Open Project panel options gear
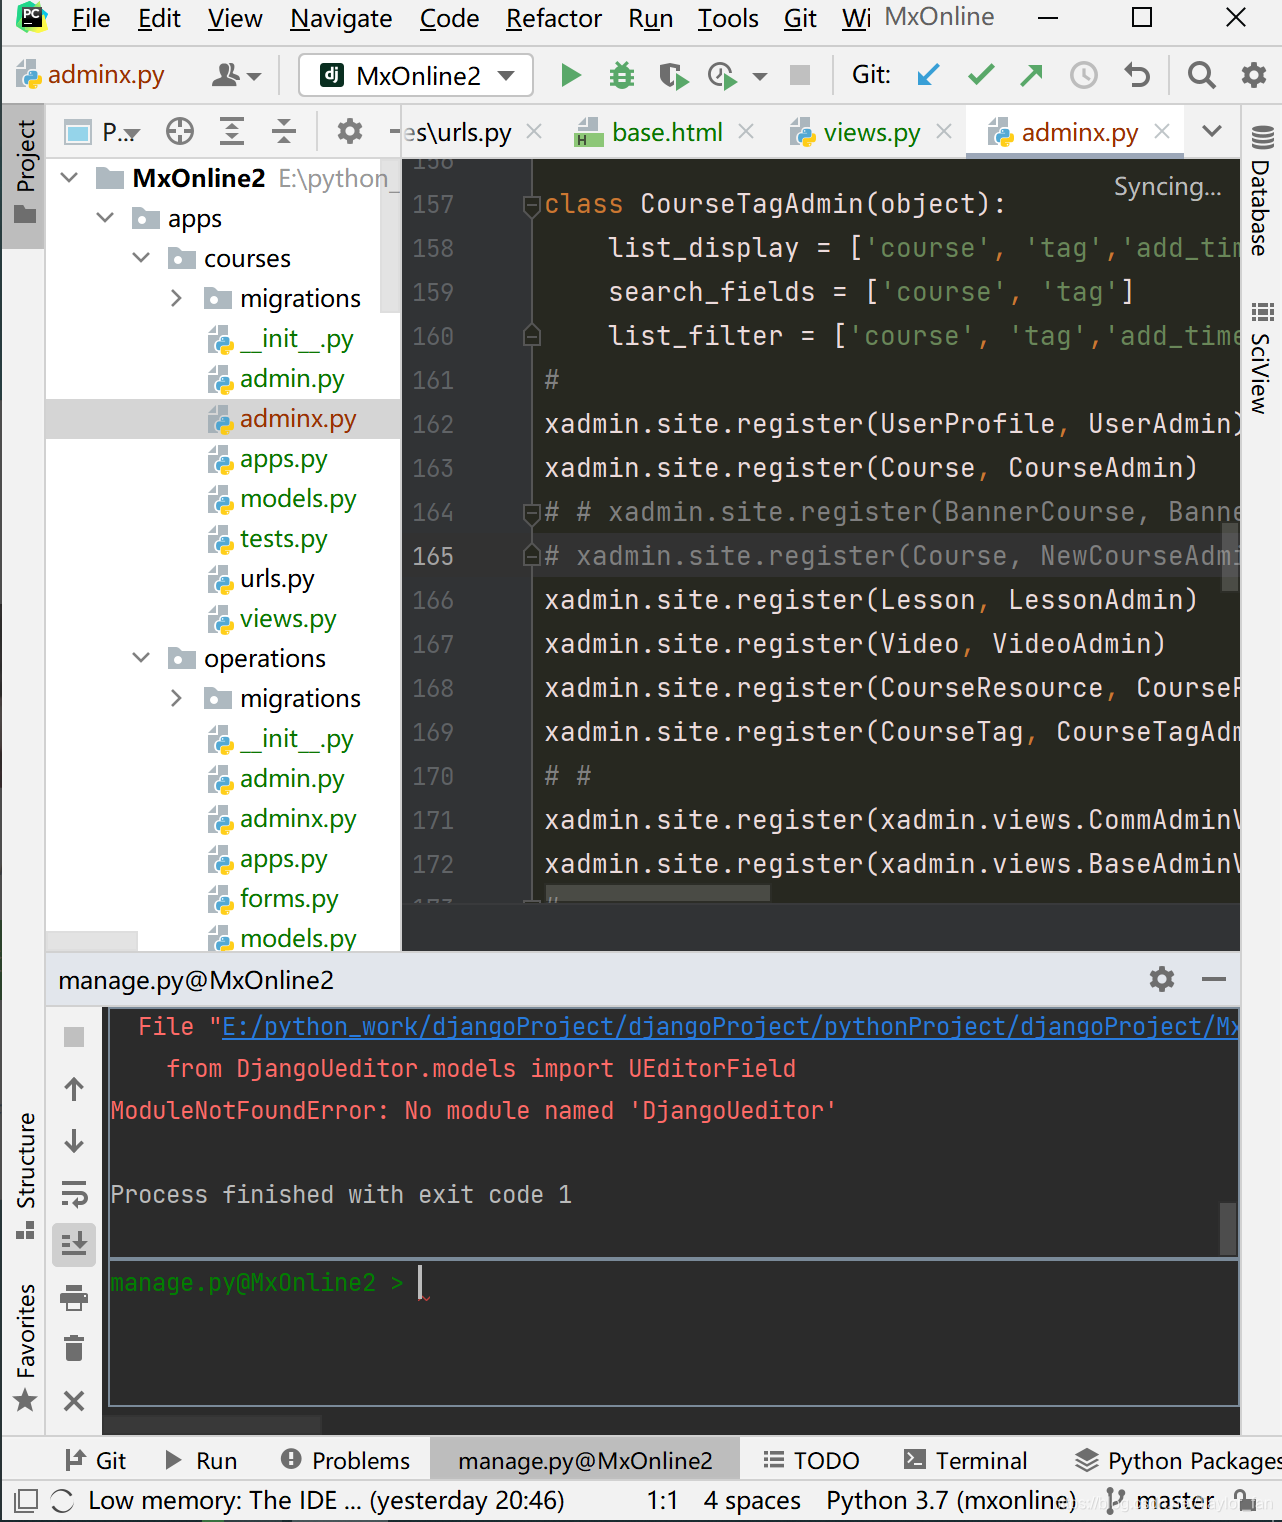Screen dimensions: 1282x1522 pyautogui.click(x=349, y=131)
